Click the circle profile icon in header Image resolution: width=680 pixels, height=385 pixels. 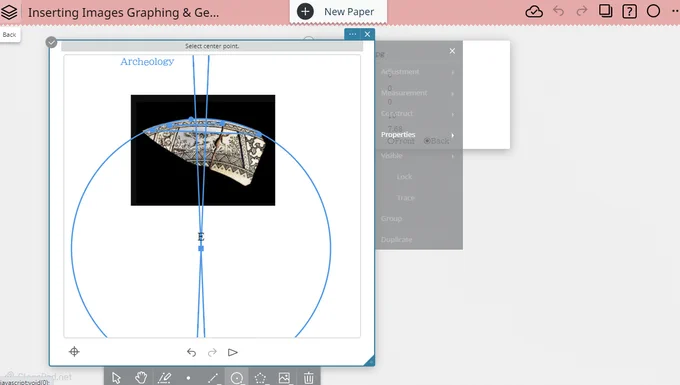pyautogui.click(x=653, y=11)
